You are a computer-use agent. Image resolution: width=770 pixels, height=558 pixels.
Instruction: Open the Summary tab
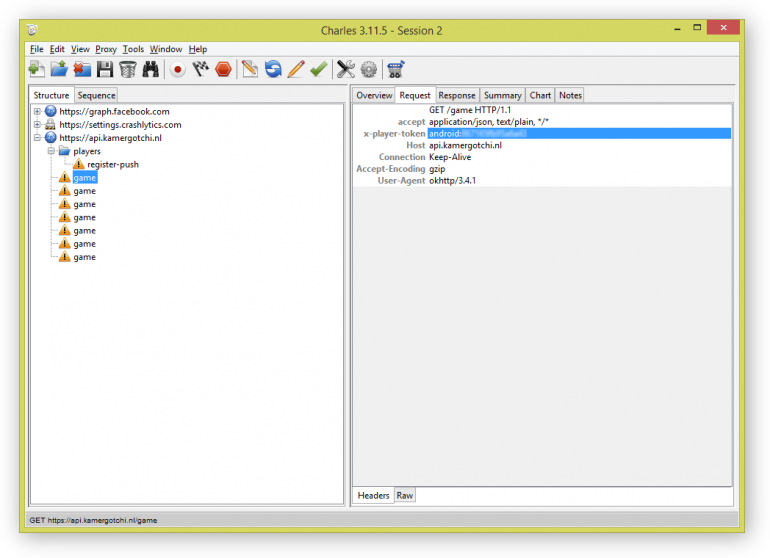point(502,95)
